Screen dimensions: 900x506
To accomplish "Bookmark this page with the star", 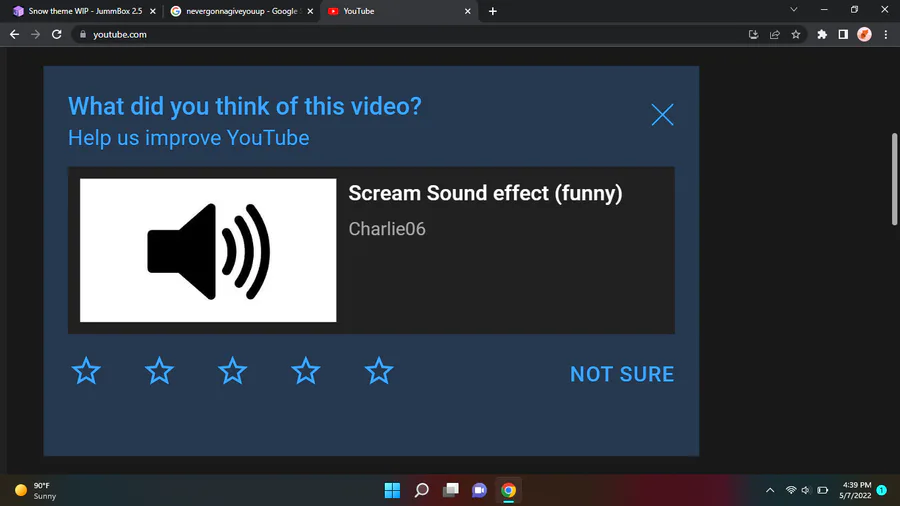I will (796, 34).
